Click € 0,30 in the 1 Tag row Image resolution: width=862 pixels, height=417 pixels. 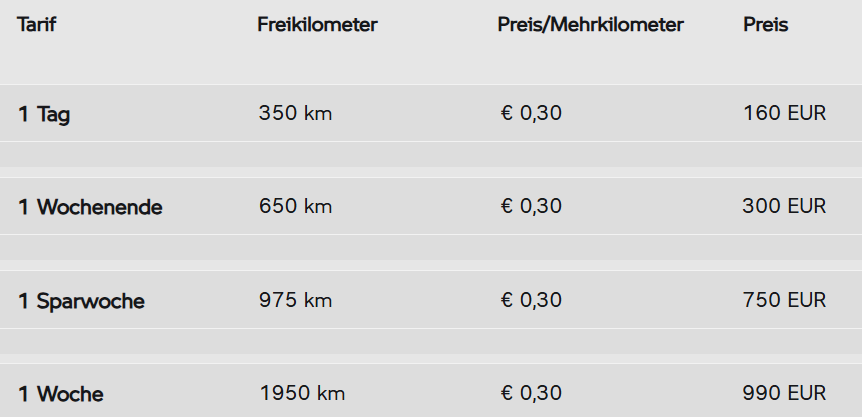tap(531, 113)
